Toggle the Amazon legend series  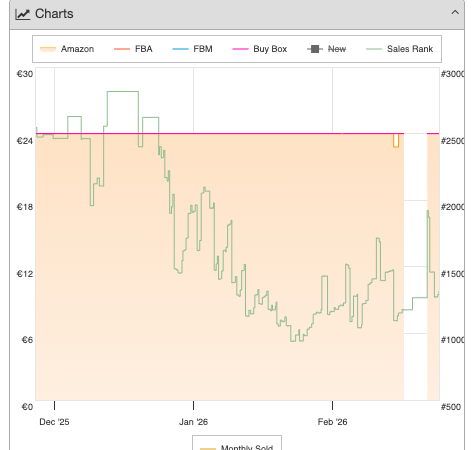tap(67, 49)
